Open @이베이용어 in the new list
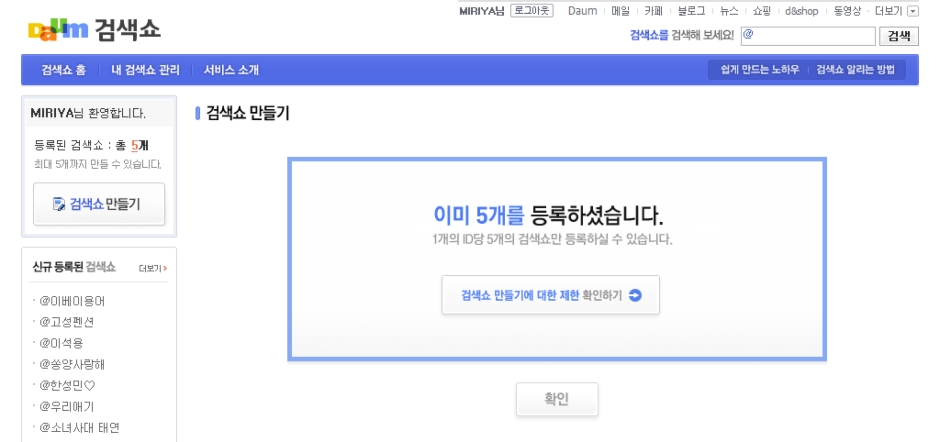The height and width of the screenshot is (442, 940). 72,301
